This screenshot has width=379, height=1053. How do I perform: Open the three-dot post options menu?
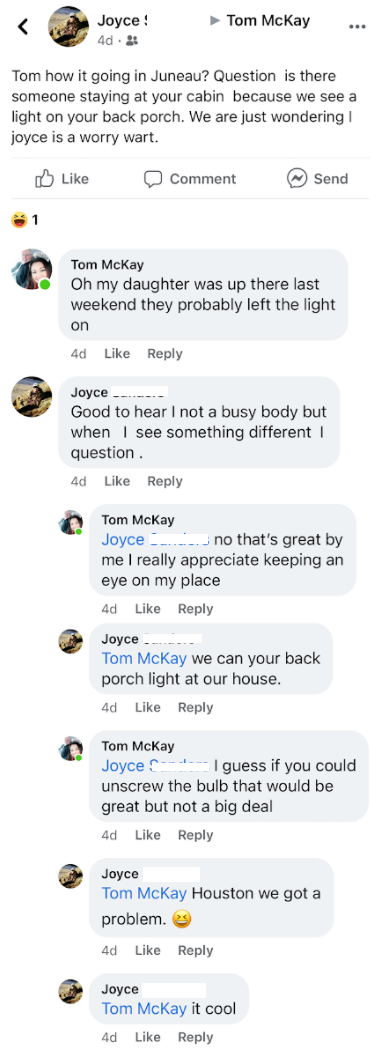pos(357,28)
